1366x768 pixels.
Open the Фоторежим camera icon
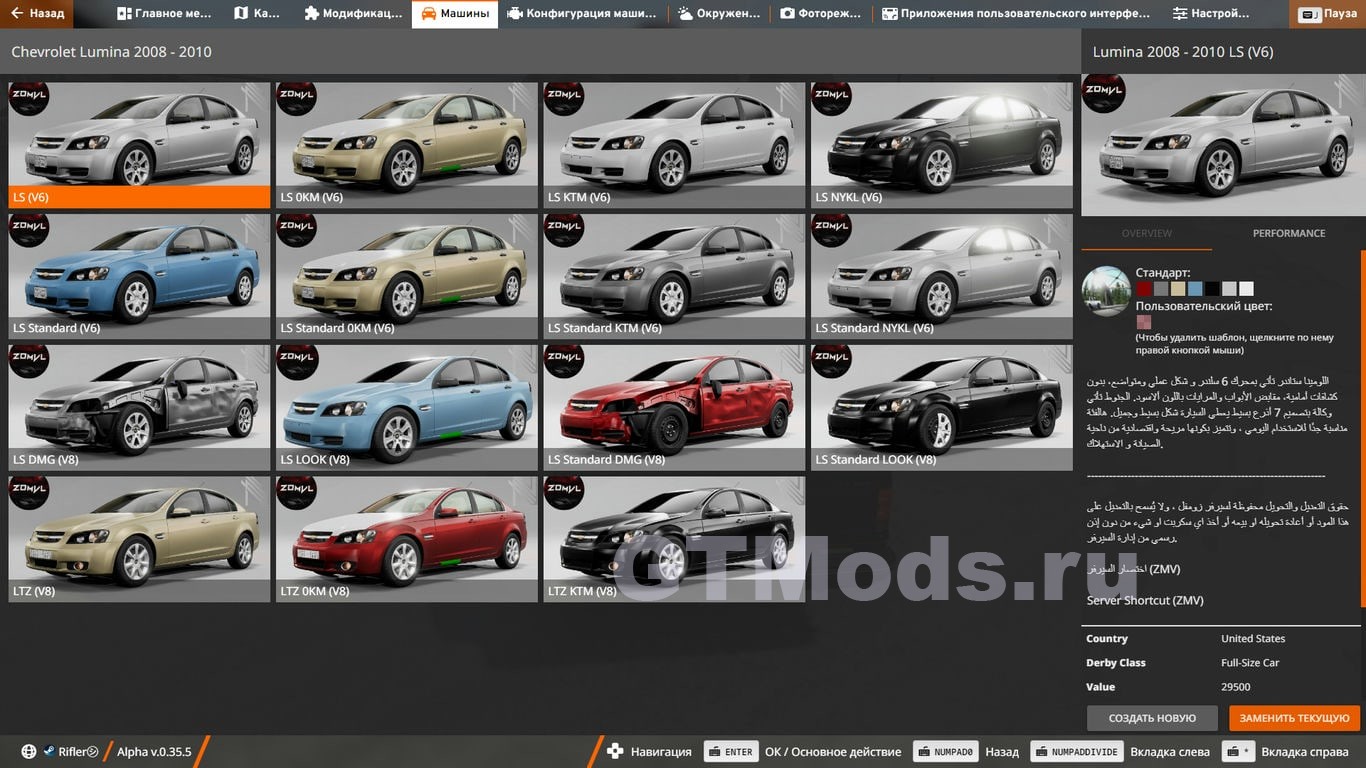(x=787, y=14)
